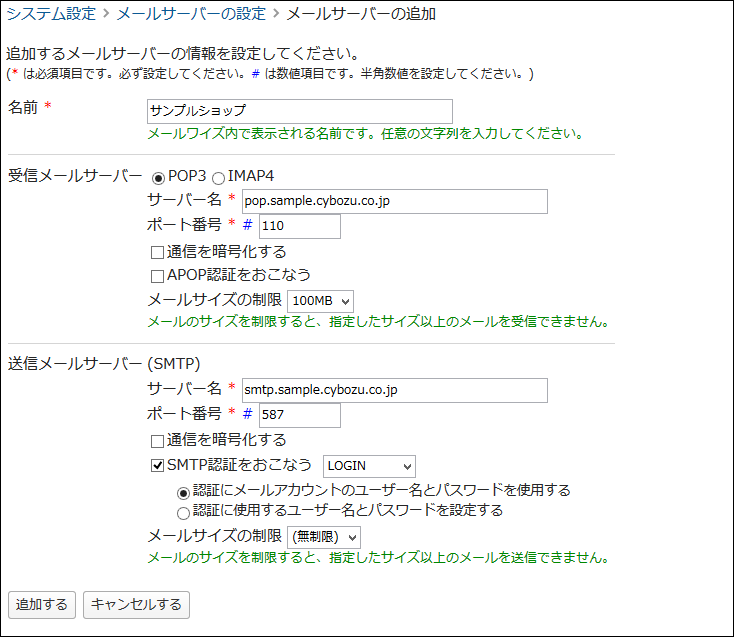
Task: Click the SMTP server name field
Action: click(x=395, y=390)
